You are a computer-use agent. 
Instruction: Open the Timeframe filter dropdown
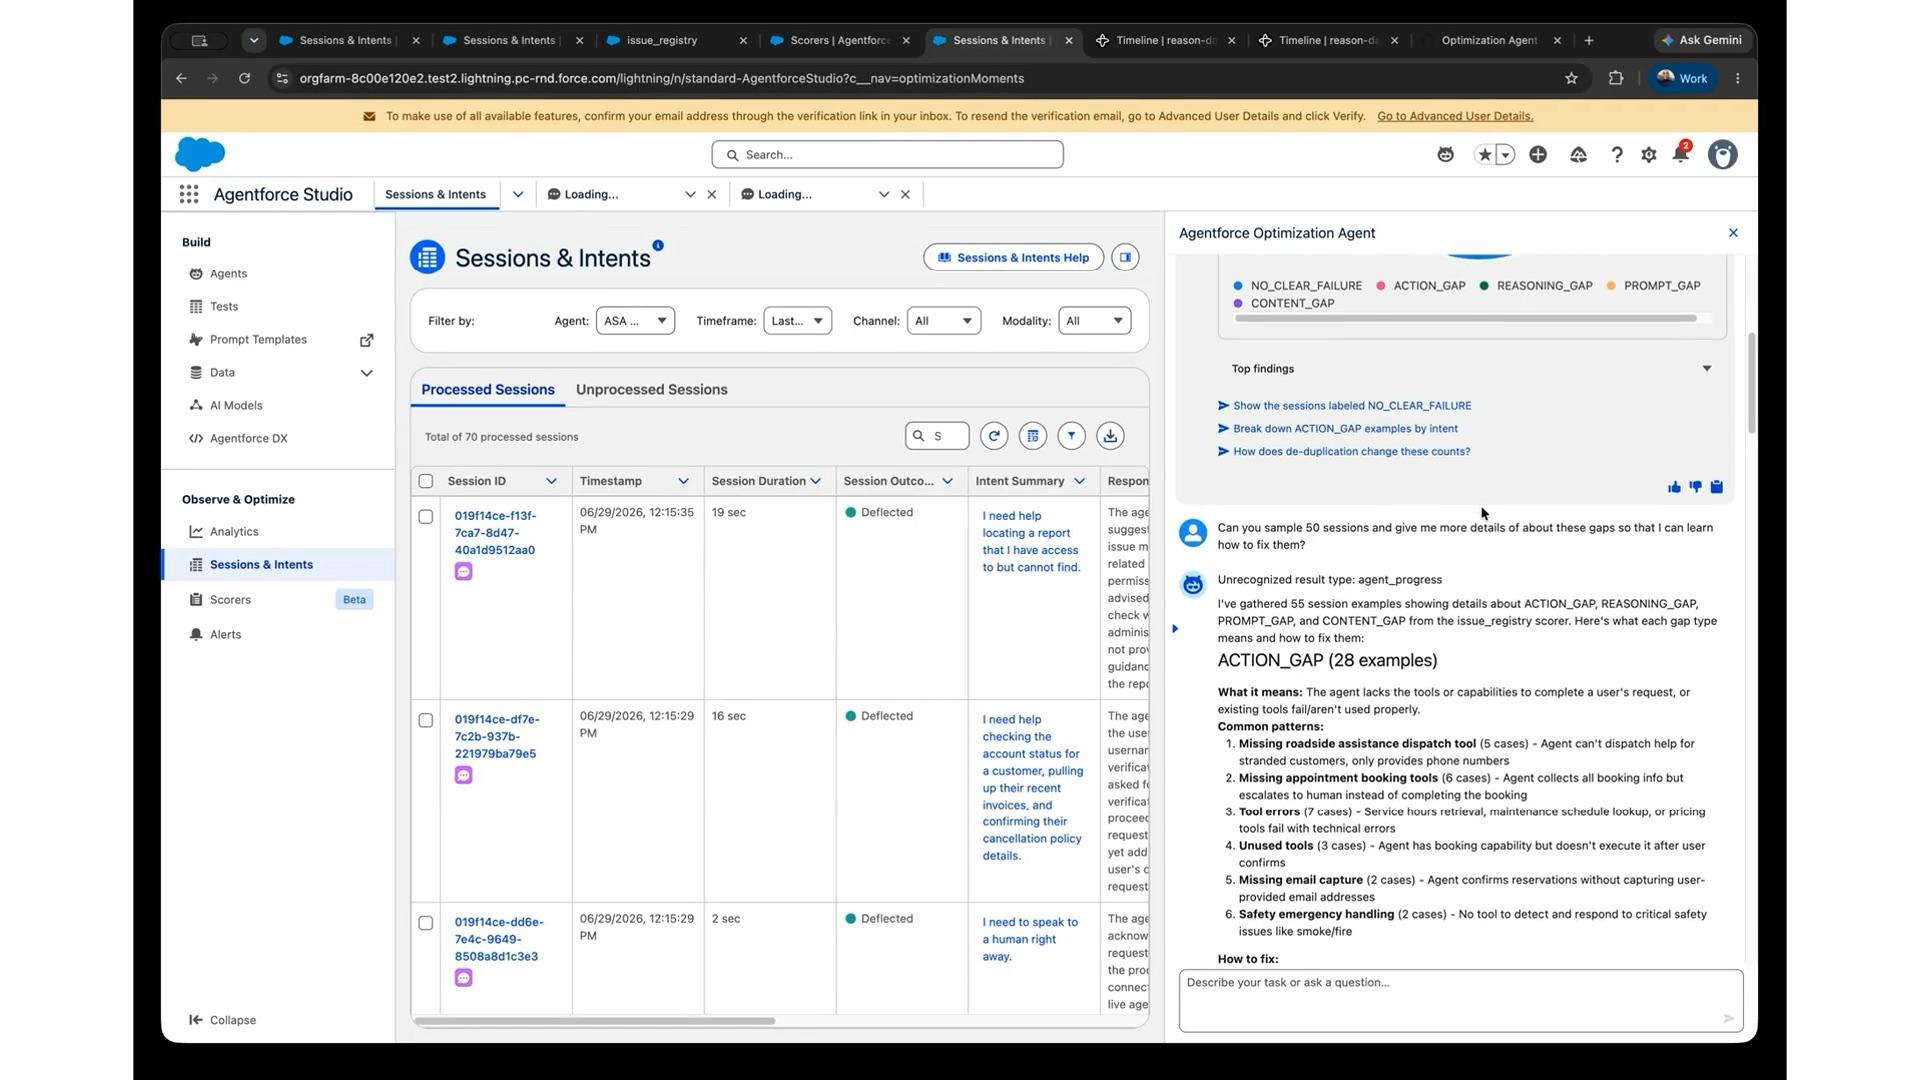pos(797,321)
